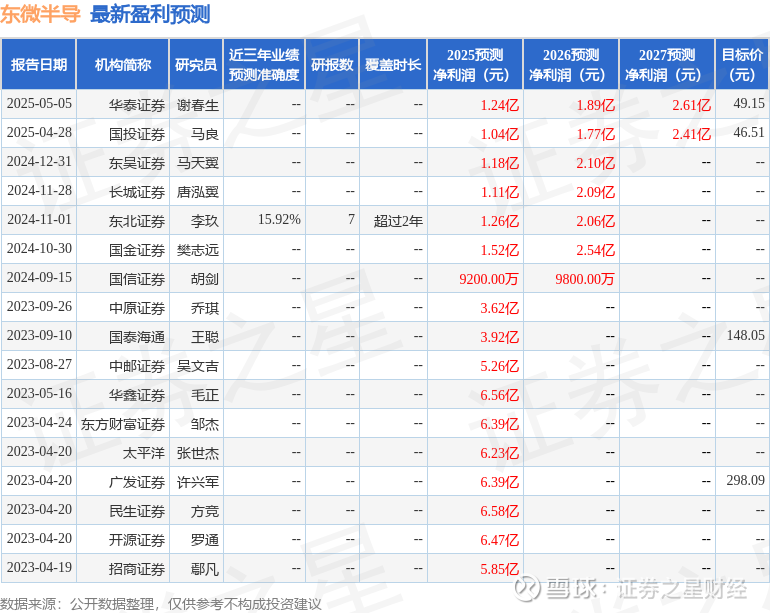Click the 数据来源 disclaimer footer text
770x613 pixels.
pyautogui.click(x=161, y=604)
